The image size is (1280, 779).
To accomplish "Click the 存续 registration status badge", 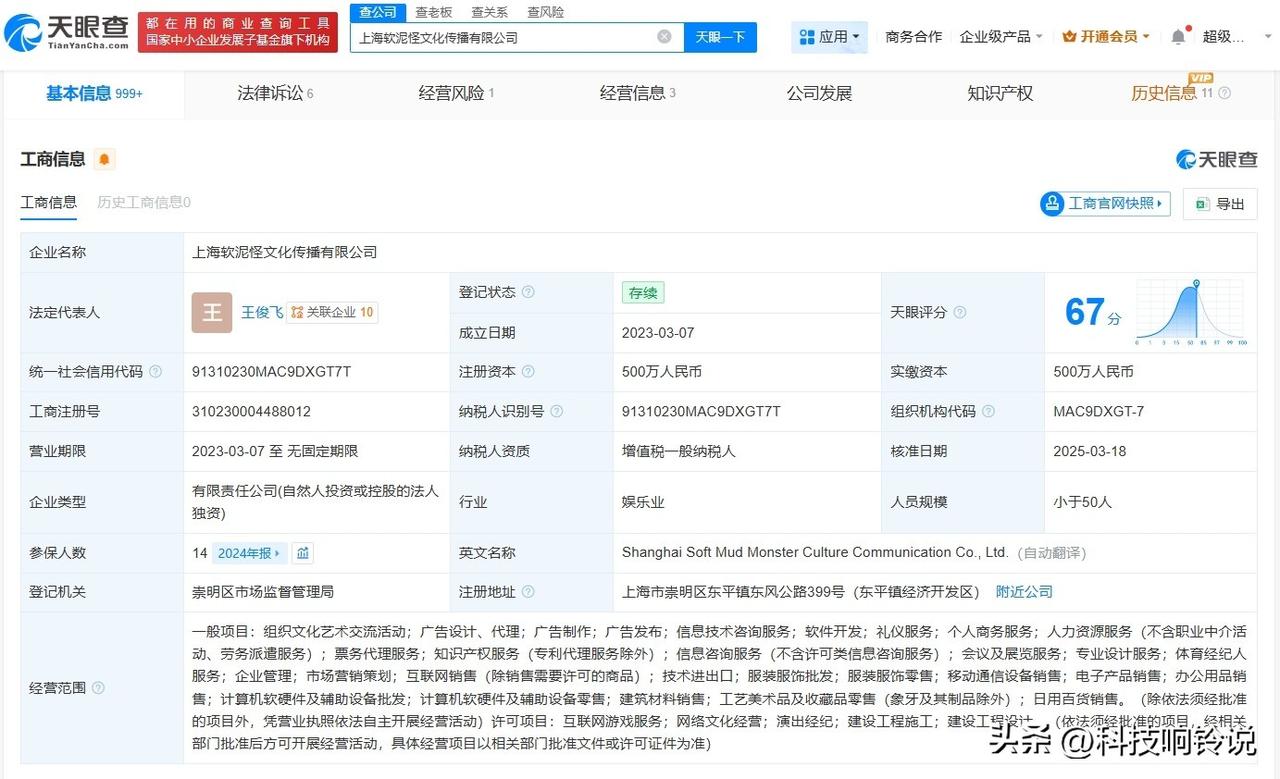I will point(643,293).
